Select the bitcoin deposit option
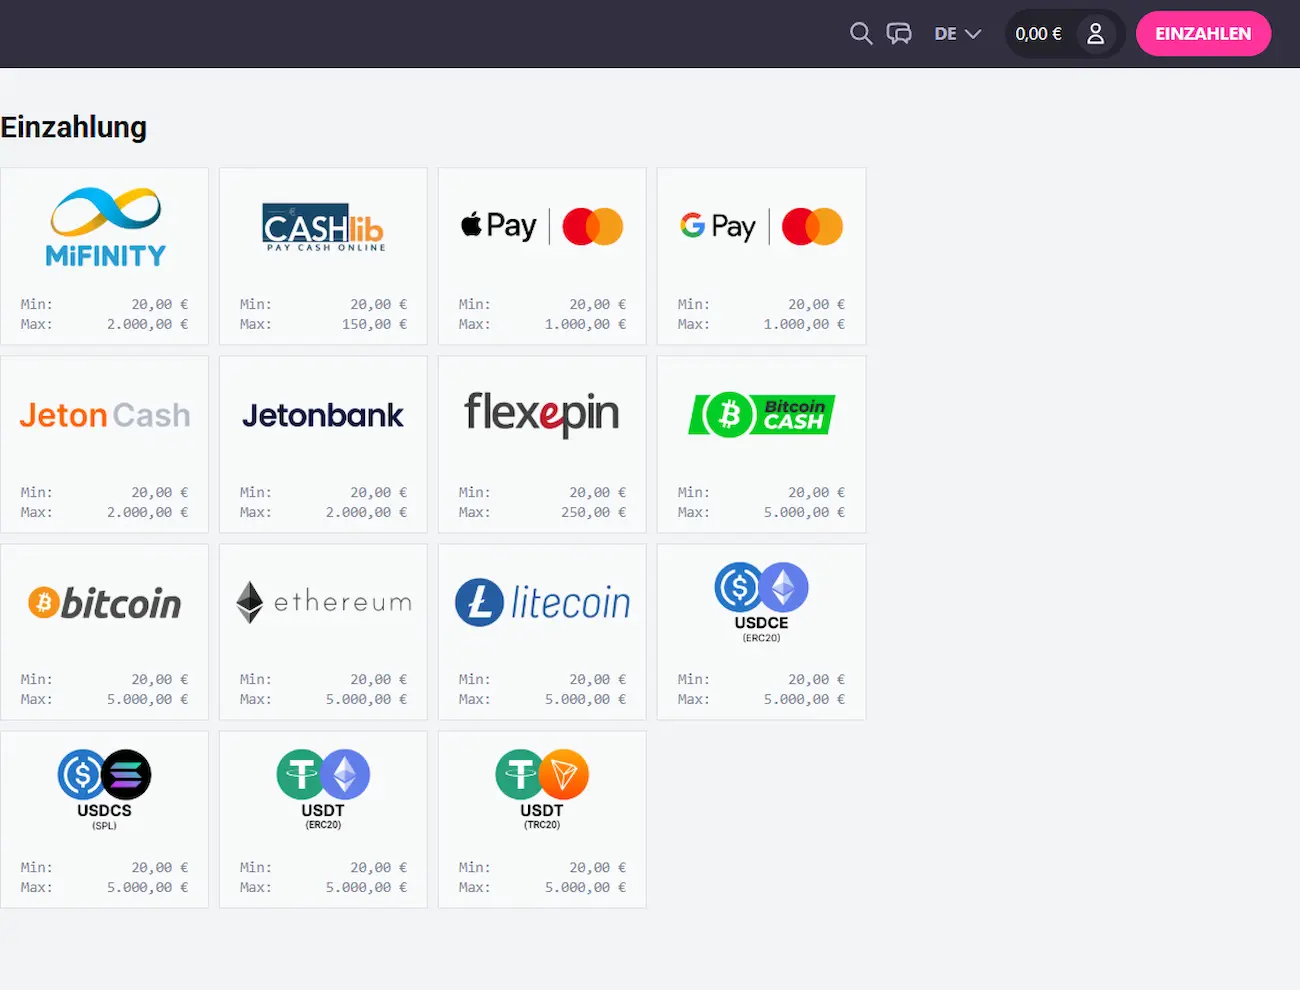The width and height of the screenshot is (1300, 990). click(105, 632)
